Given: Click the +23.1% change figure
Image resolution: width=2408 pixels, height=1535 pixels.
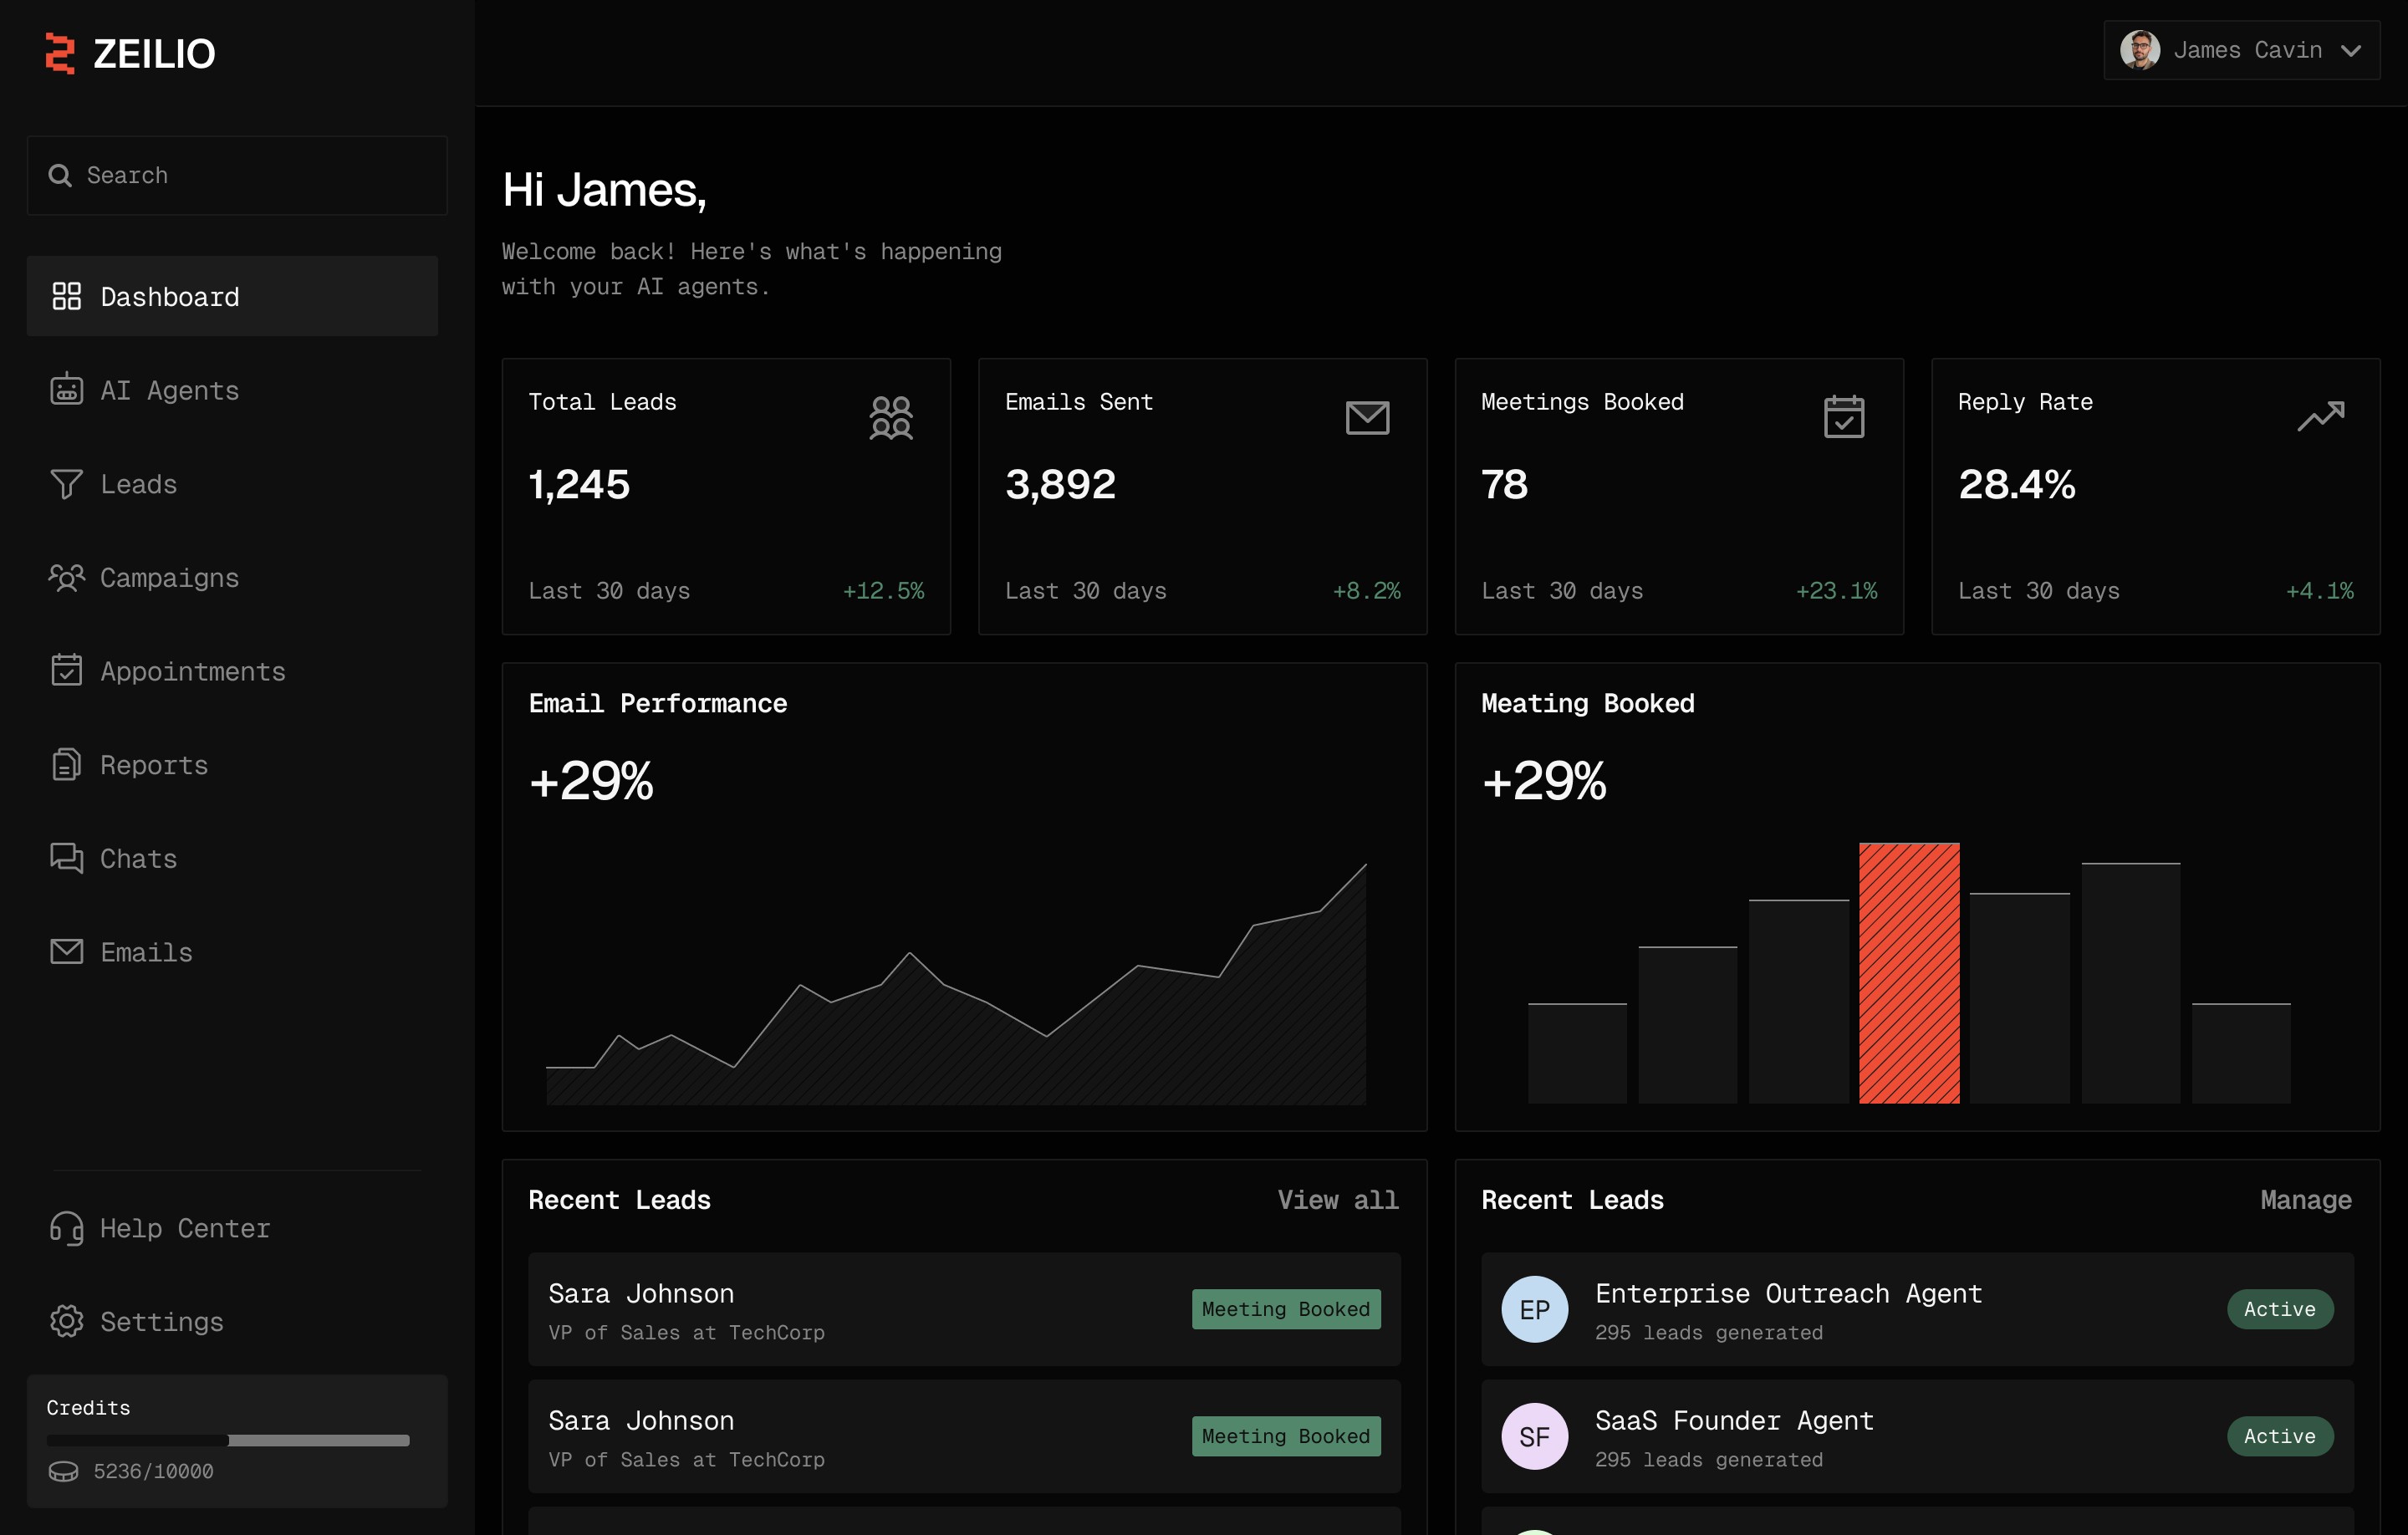Looking at the screenshot, I should (x=1836, y=591).
